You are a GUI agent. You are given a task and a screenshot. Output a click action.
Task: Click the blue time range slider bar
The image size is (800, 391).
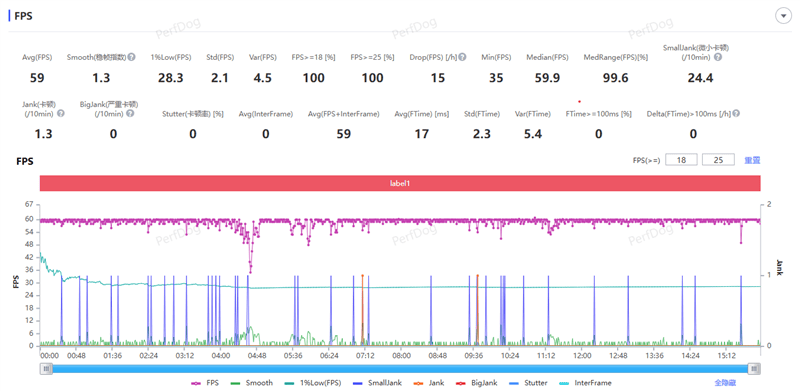pos(400,369)
